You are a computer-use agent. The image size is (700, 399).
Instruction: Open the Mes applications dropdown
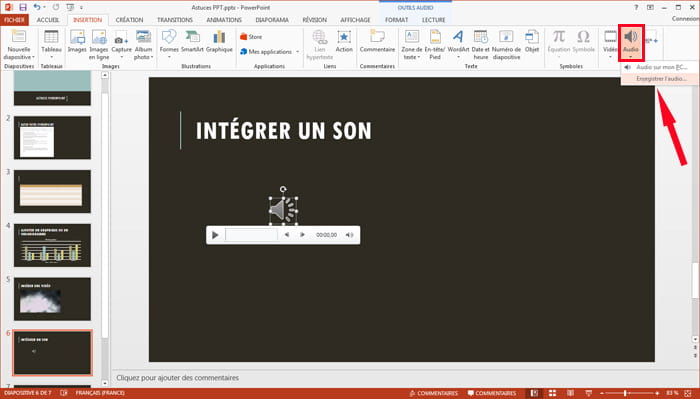pos(269,52)
